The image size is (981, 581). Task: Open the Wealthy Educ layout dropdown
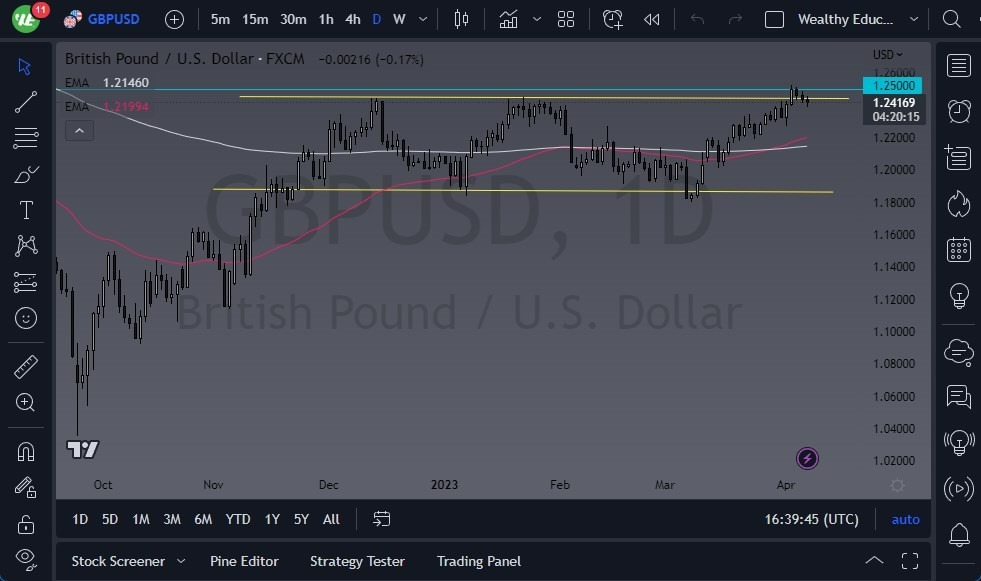848,19
